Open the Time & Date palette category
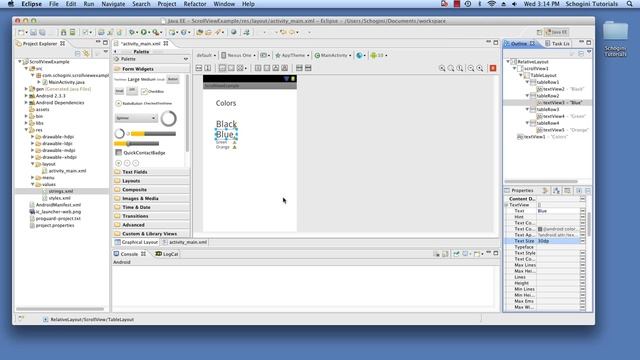The width and height of the screenshot is (640, 360). coord(151,207)
